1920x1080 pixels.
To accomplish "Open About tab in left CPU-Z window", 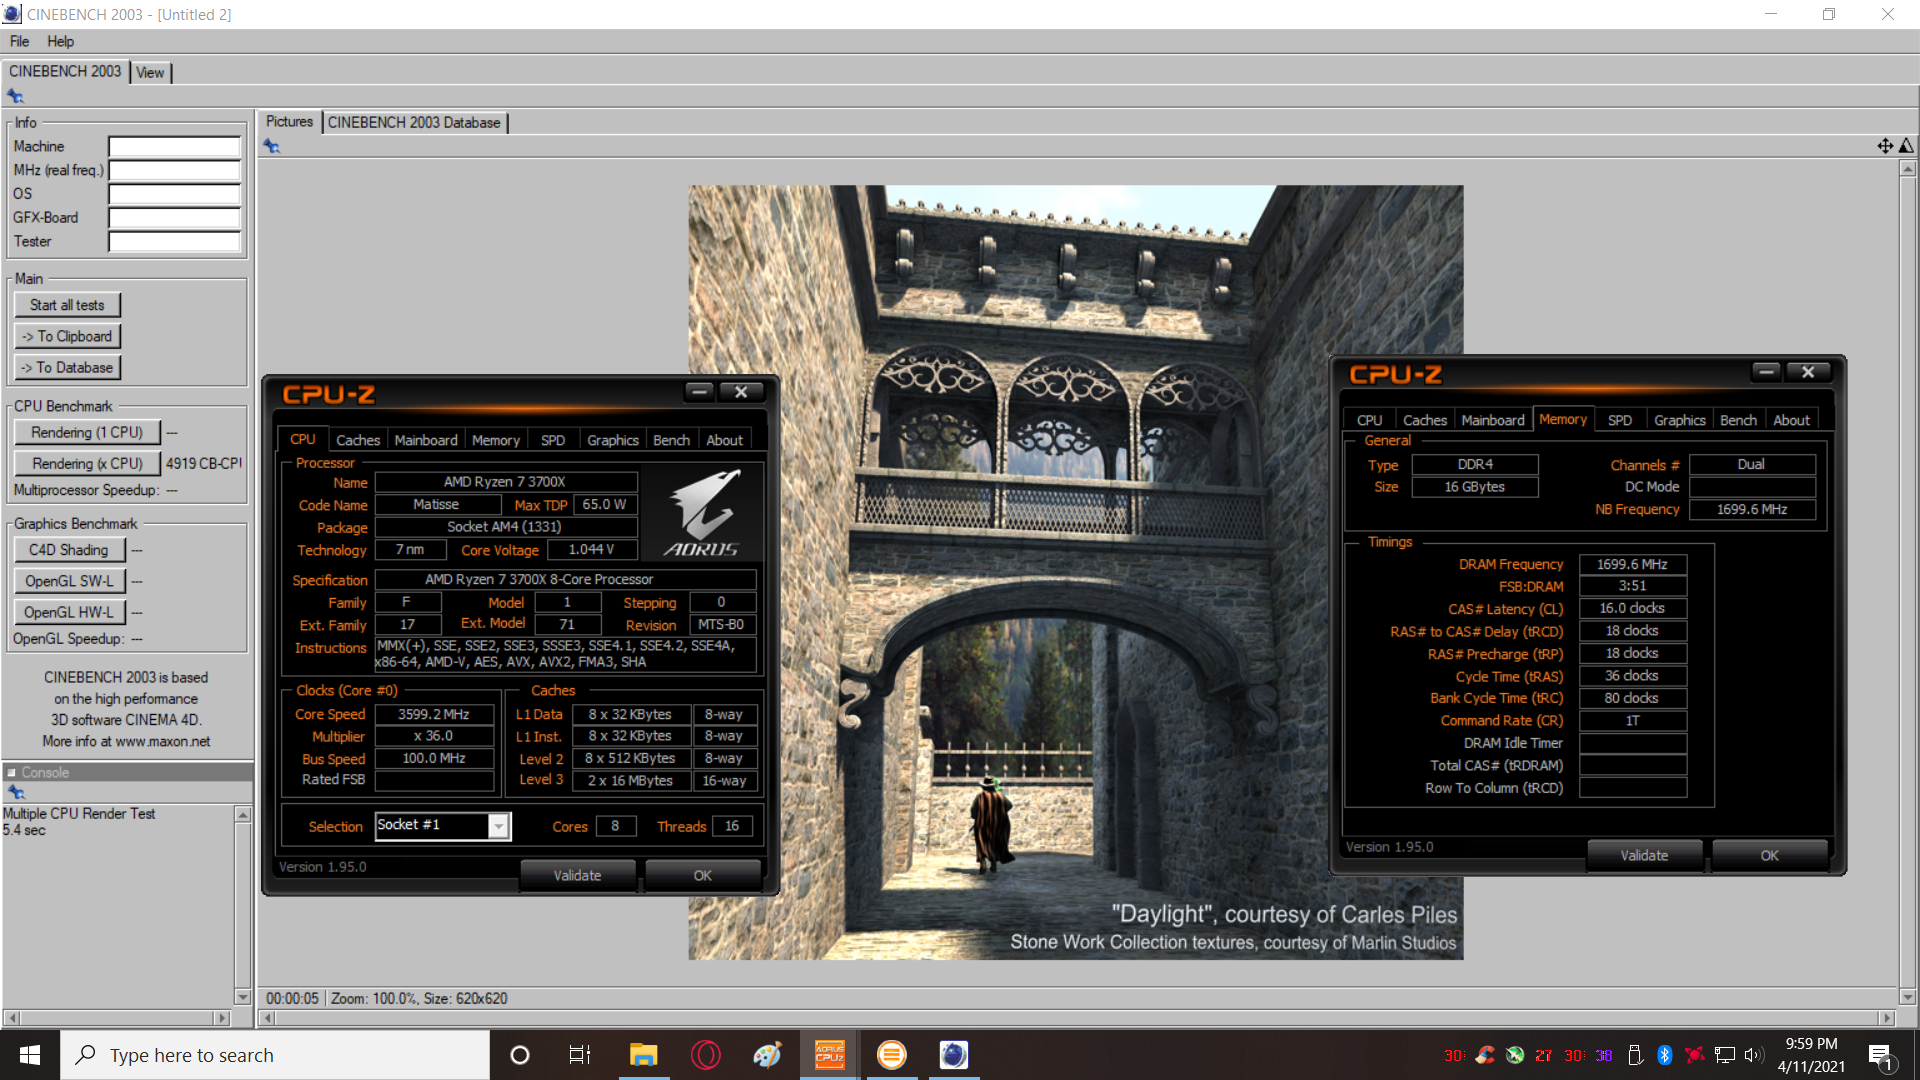I will pos(724,440).
